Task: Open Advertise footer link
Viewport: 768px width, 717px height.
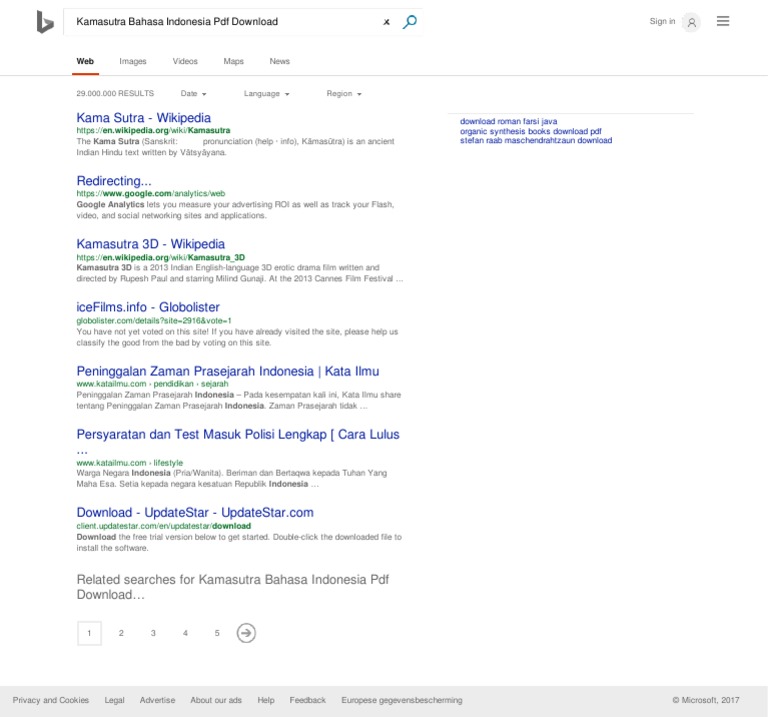Action: coord(157,700)
